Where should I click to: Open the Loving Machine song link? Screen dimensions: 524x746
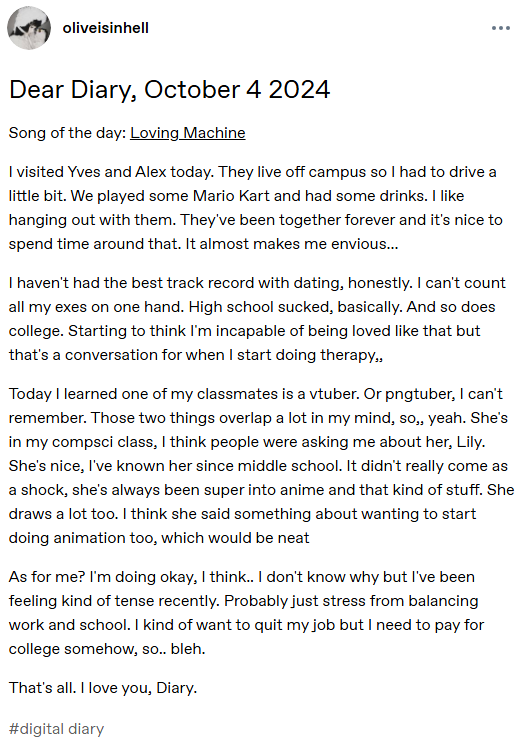(188, 133)
